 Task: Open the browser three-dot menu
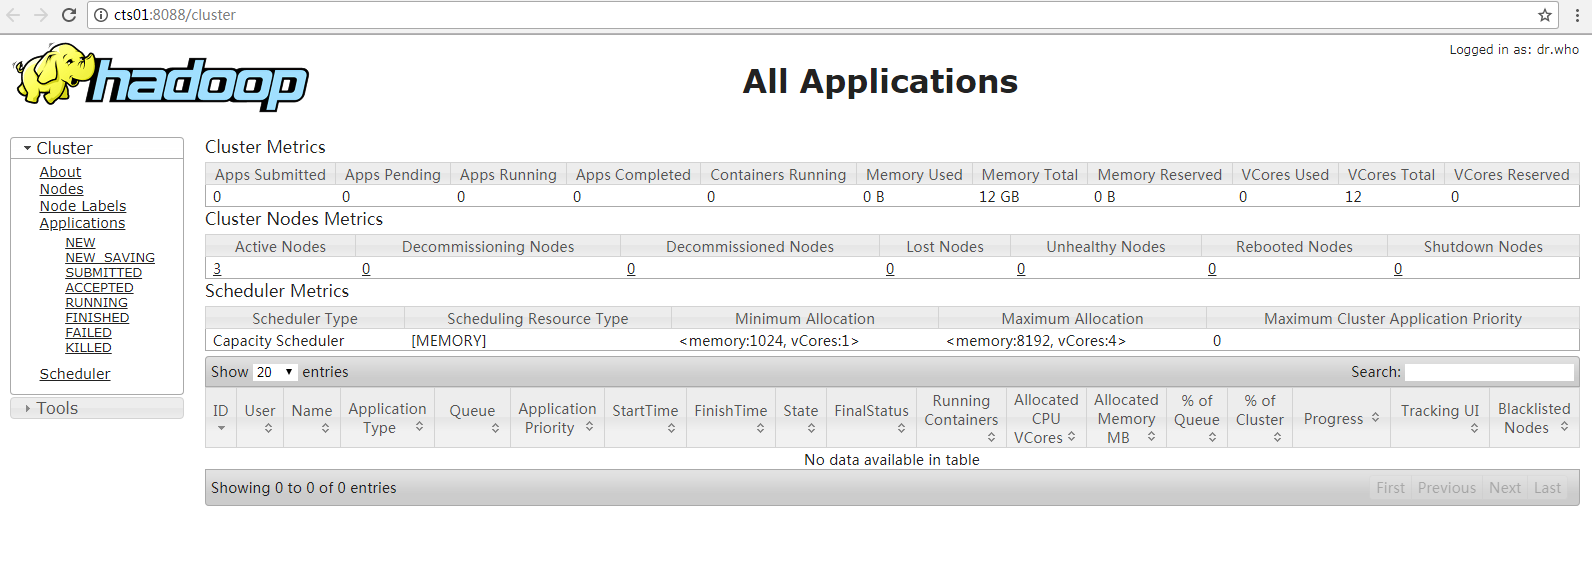pos(1577,15)
